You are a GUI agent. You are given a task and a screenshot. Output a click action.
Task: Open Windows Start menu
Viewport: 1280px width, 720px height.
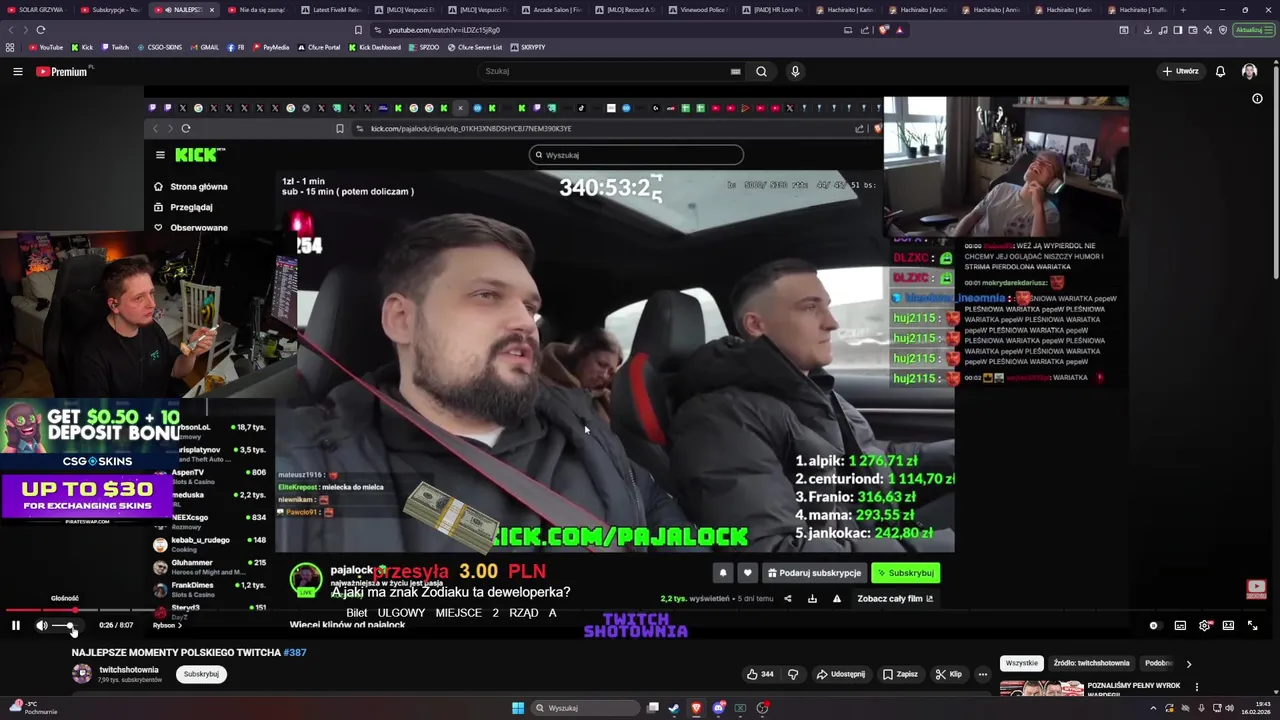click(517, 708)
